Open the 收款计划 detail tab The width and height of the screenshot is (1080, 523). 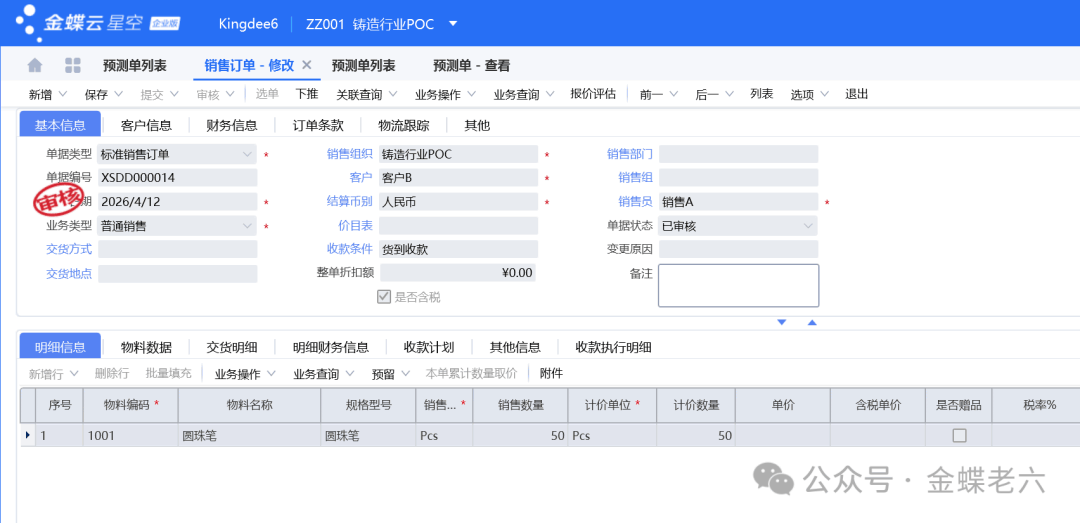[429, 347]
